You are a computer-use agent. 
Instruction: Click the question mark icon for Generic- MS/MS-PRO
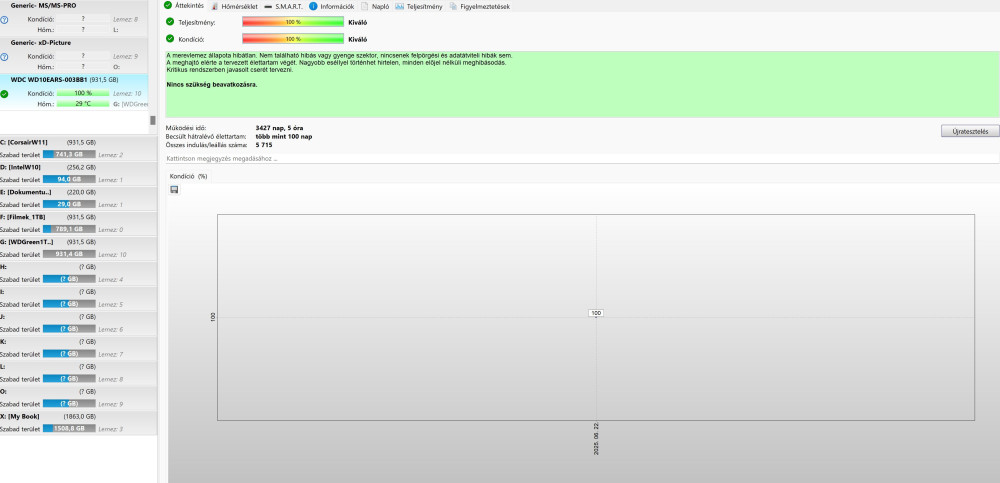(x=5, y=19)
